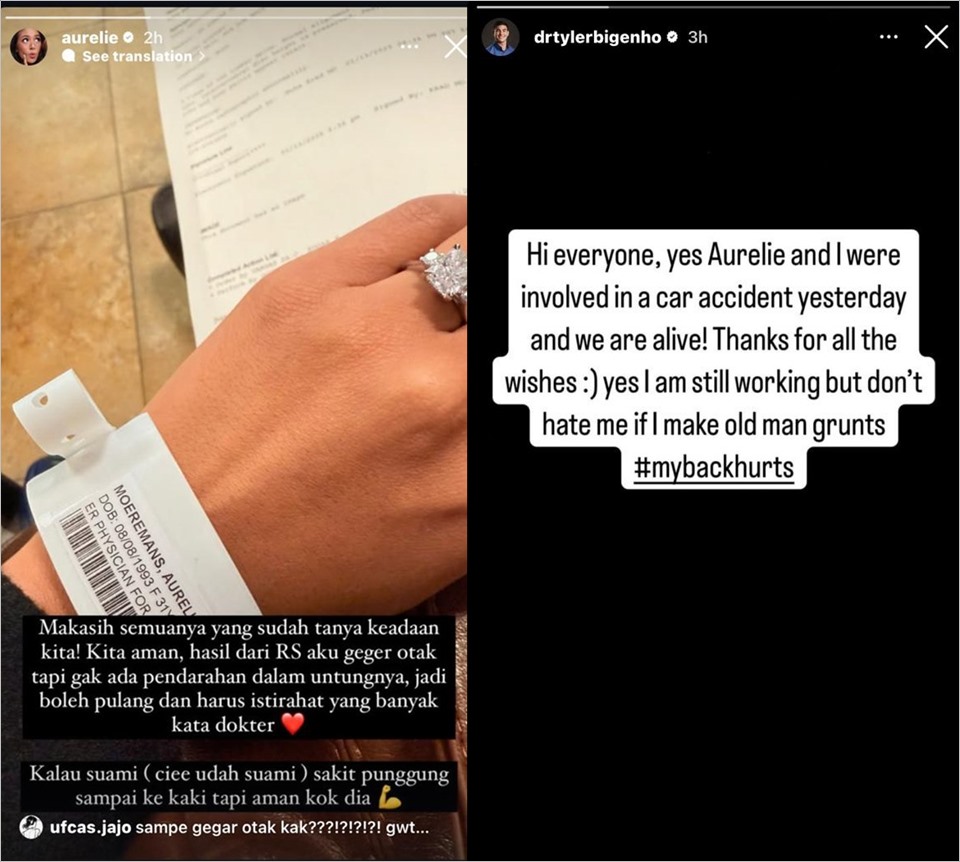Click ufcas.jajo commenter avatar
This screenshot has height=862, width=960.
pyautogui.click(x=31, y=828)
